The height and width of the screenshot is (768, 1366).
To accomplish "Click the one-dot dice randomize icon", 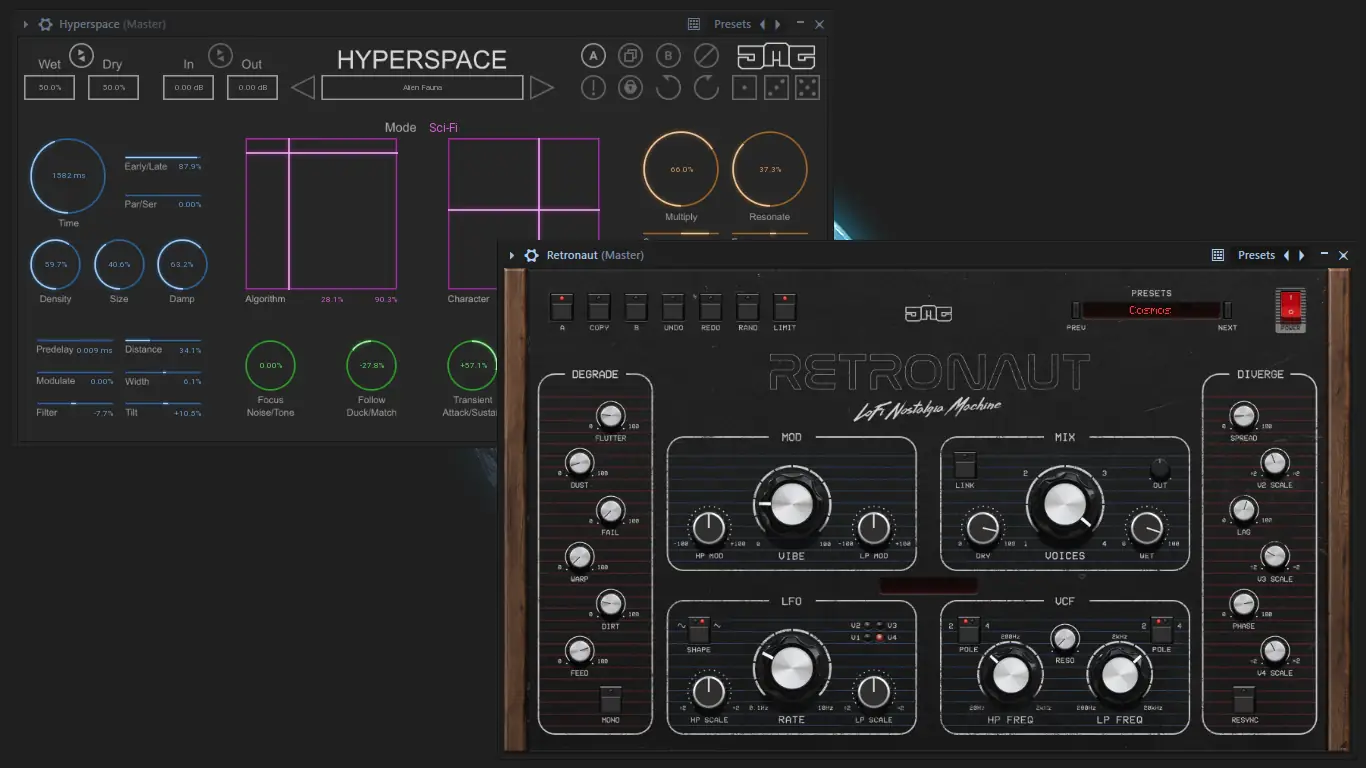I will coord(744,88).
